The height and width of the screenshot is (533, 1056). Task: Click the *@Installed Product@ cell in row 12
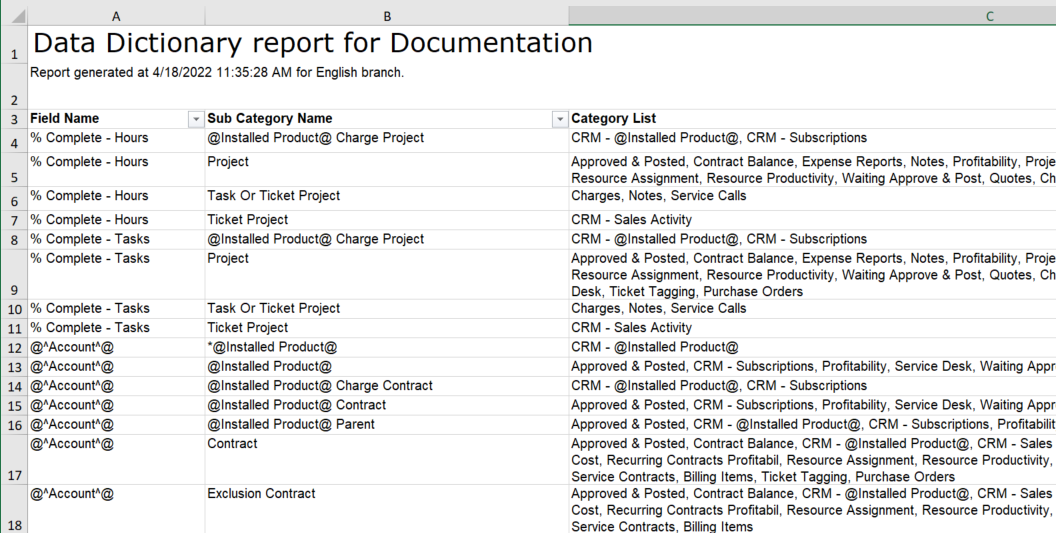coord(272,347)
